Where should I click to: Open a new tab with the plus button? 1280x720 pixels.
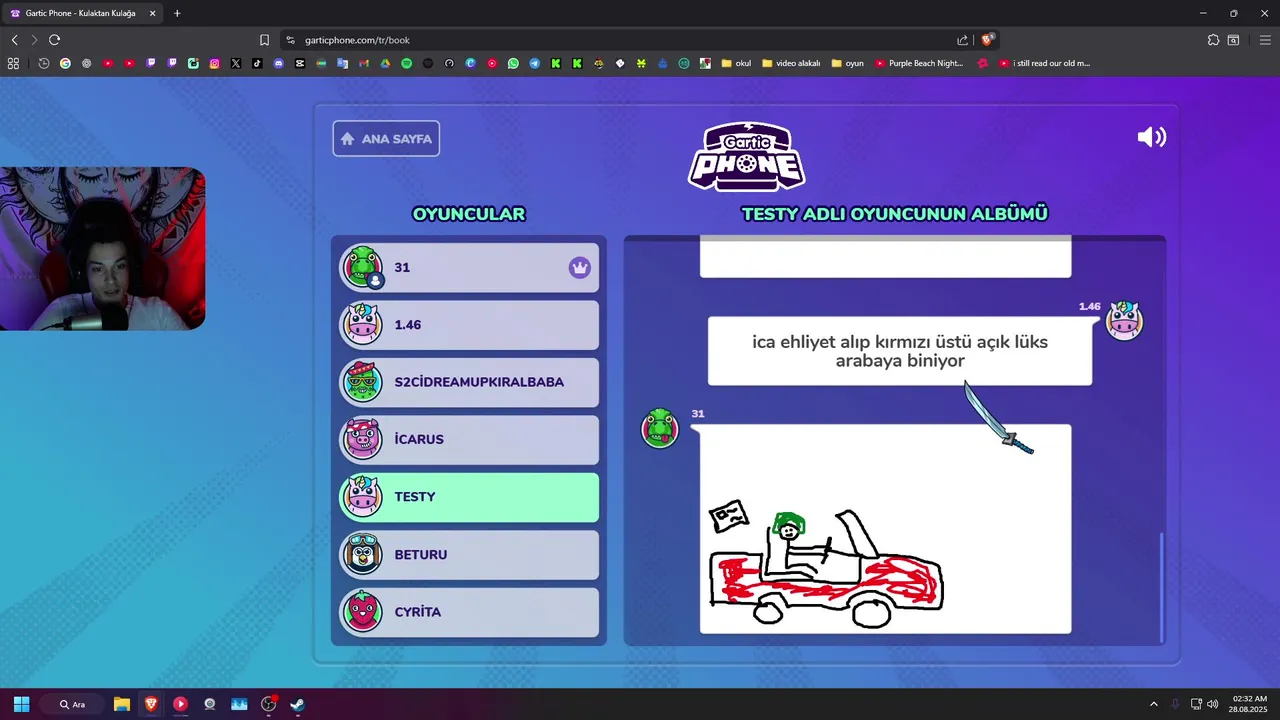177,13
